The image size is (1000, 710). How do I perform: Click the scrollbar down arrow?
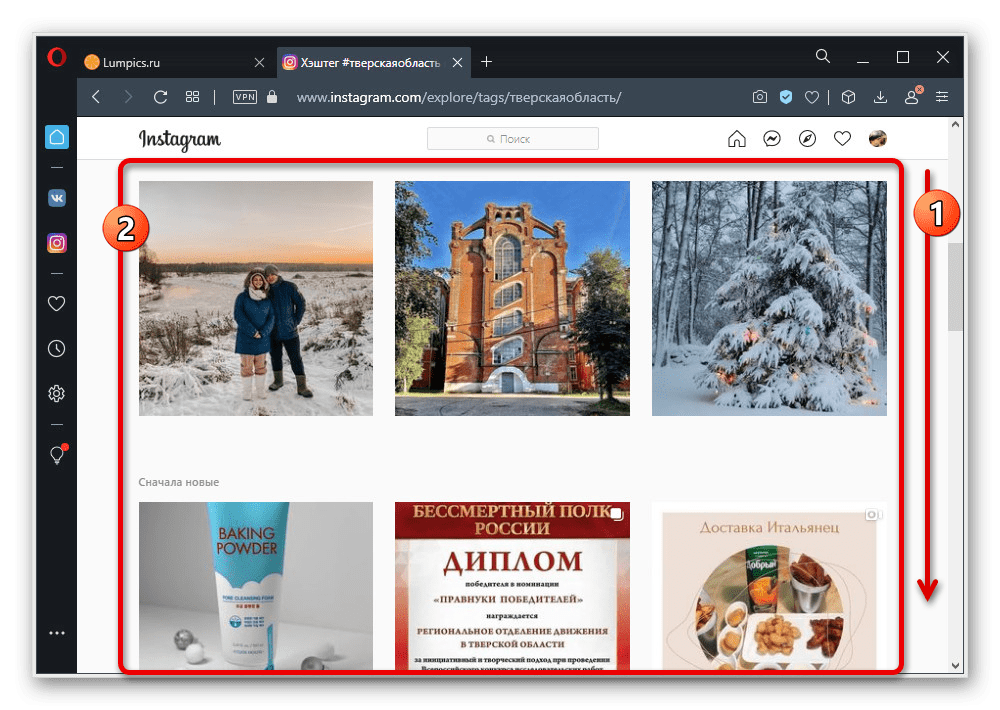955,665
